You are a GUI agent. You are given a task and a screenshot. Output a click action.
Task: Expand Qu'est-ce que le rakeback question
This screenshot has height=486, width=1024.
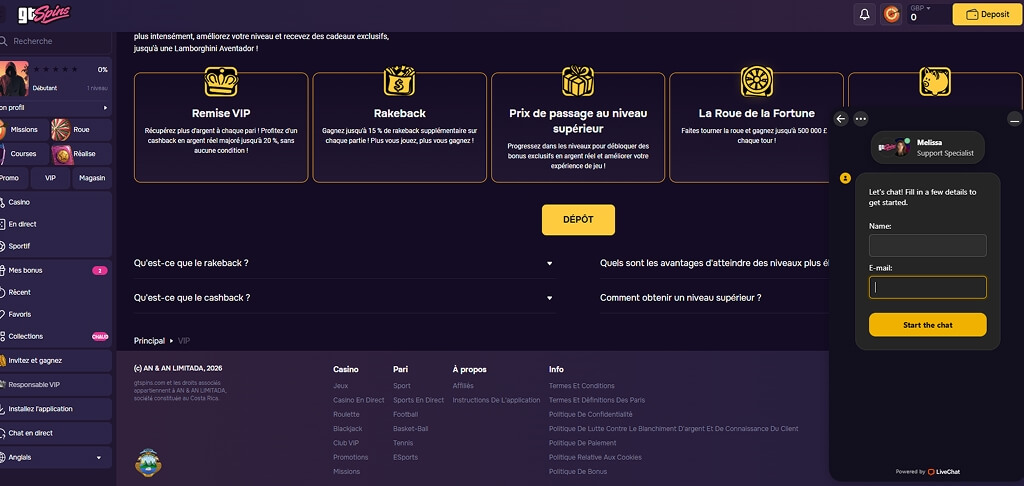coord(345,263)
